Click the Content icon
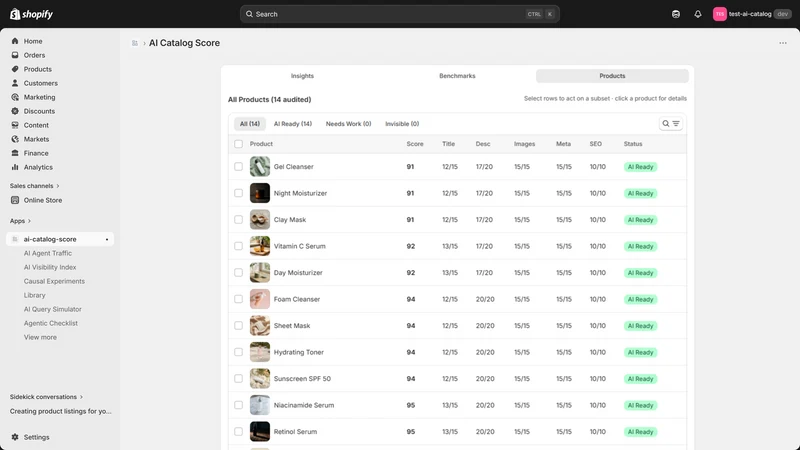Image resolution: width=800 pixels, height=450 pixels. pos(15,125)
